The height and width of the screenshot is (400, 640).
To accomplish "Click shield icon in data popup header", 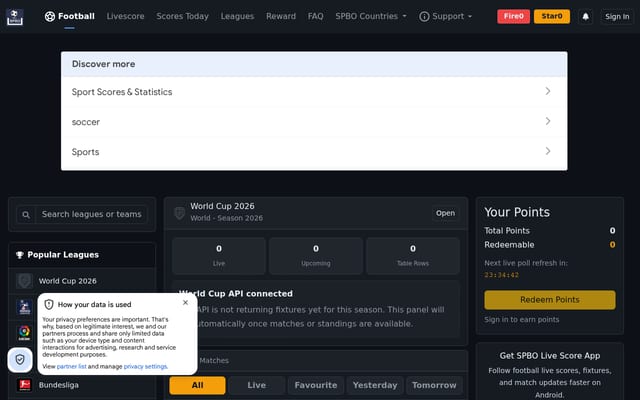I will (x=49, y=304).
